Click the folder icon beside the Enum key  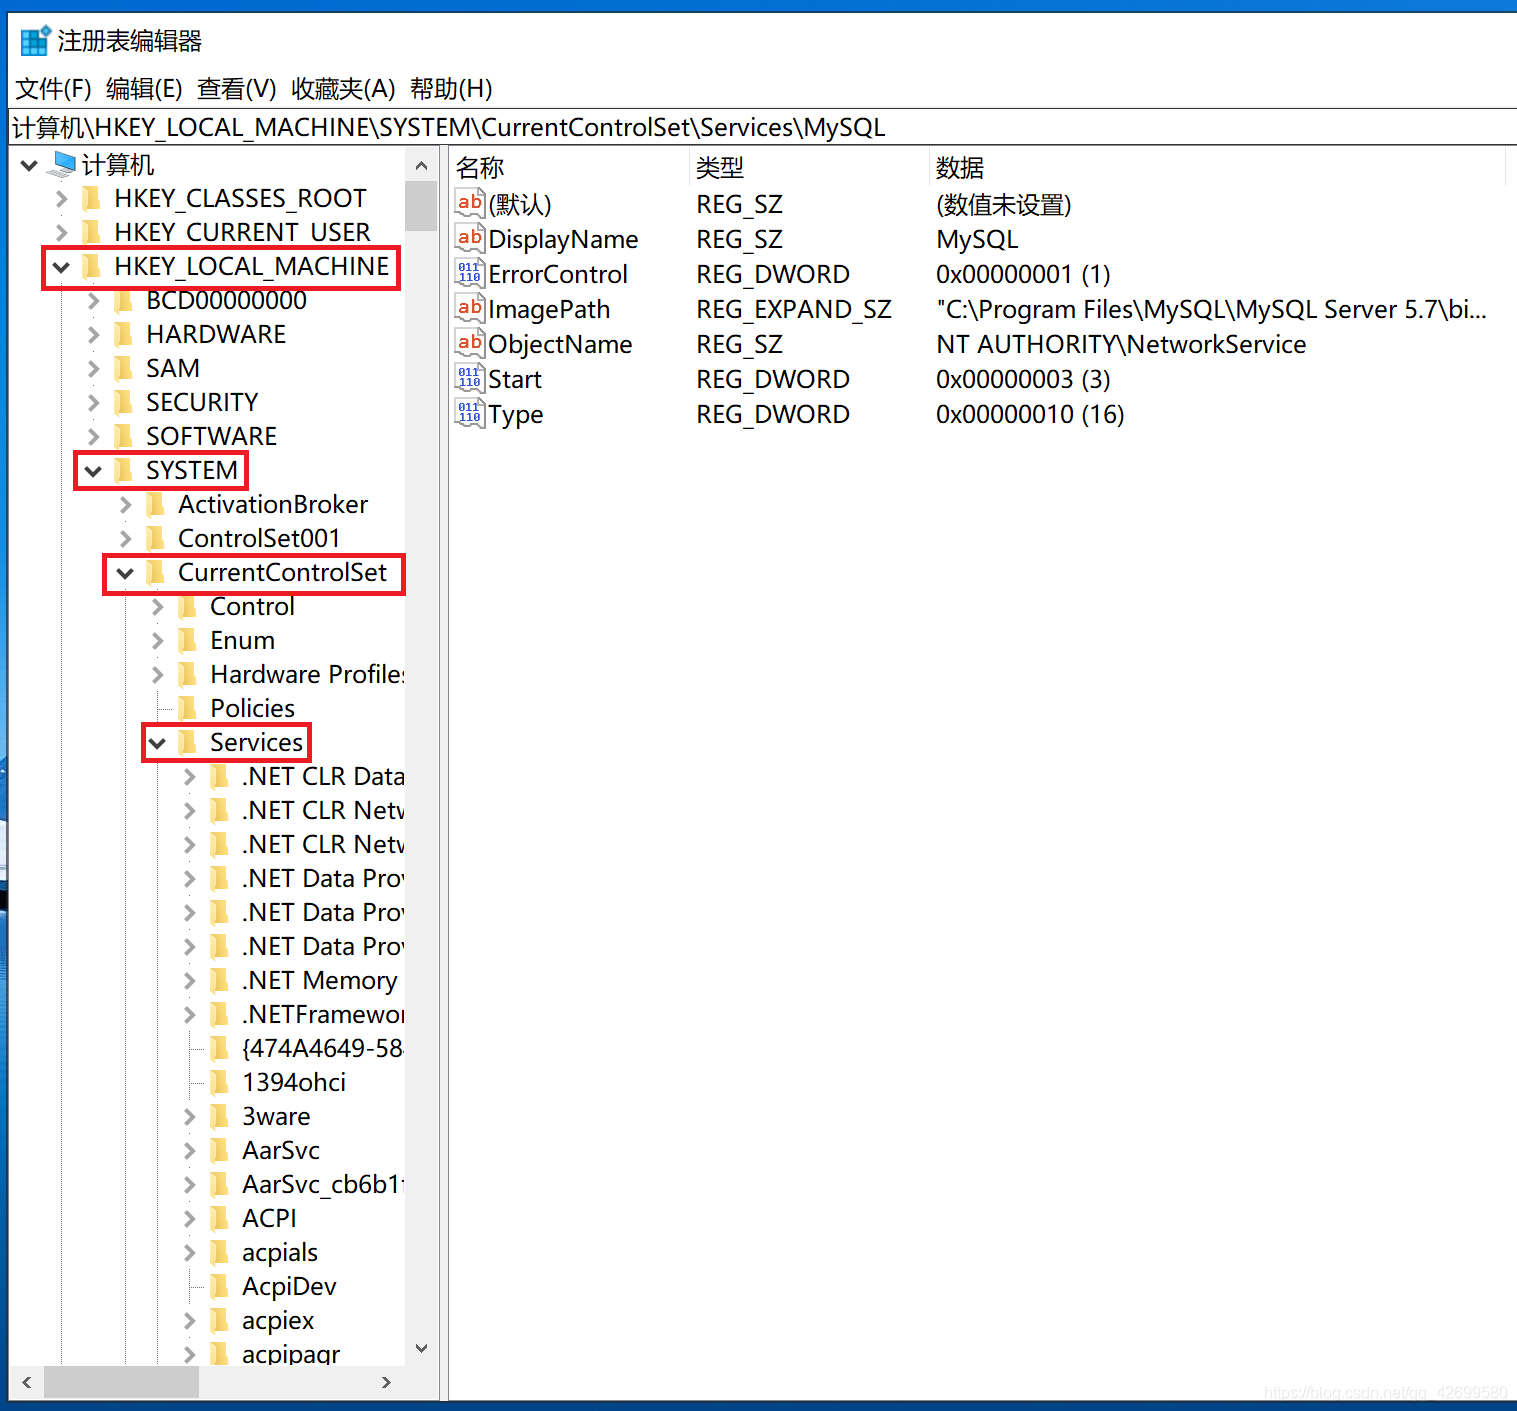click(x=188, y=640)
